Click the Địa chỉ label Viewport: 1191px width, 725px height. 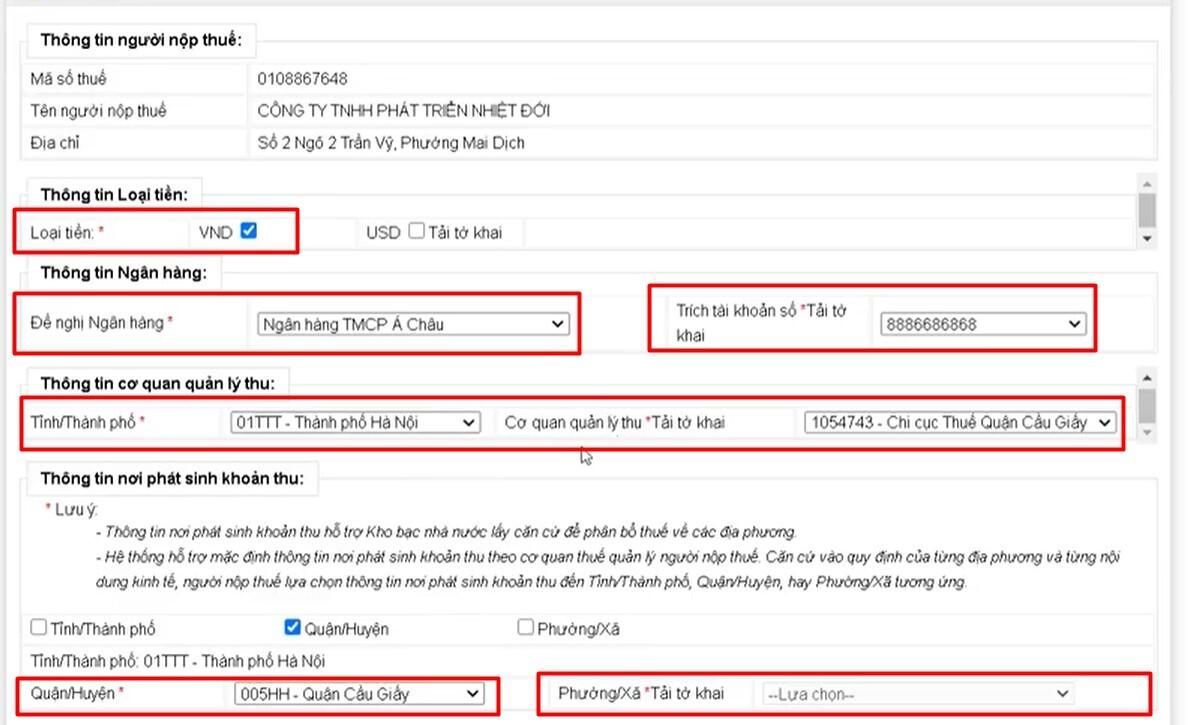click(55, 143)
